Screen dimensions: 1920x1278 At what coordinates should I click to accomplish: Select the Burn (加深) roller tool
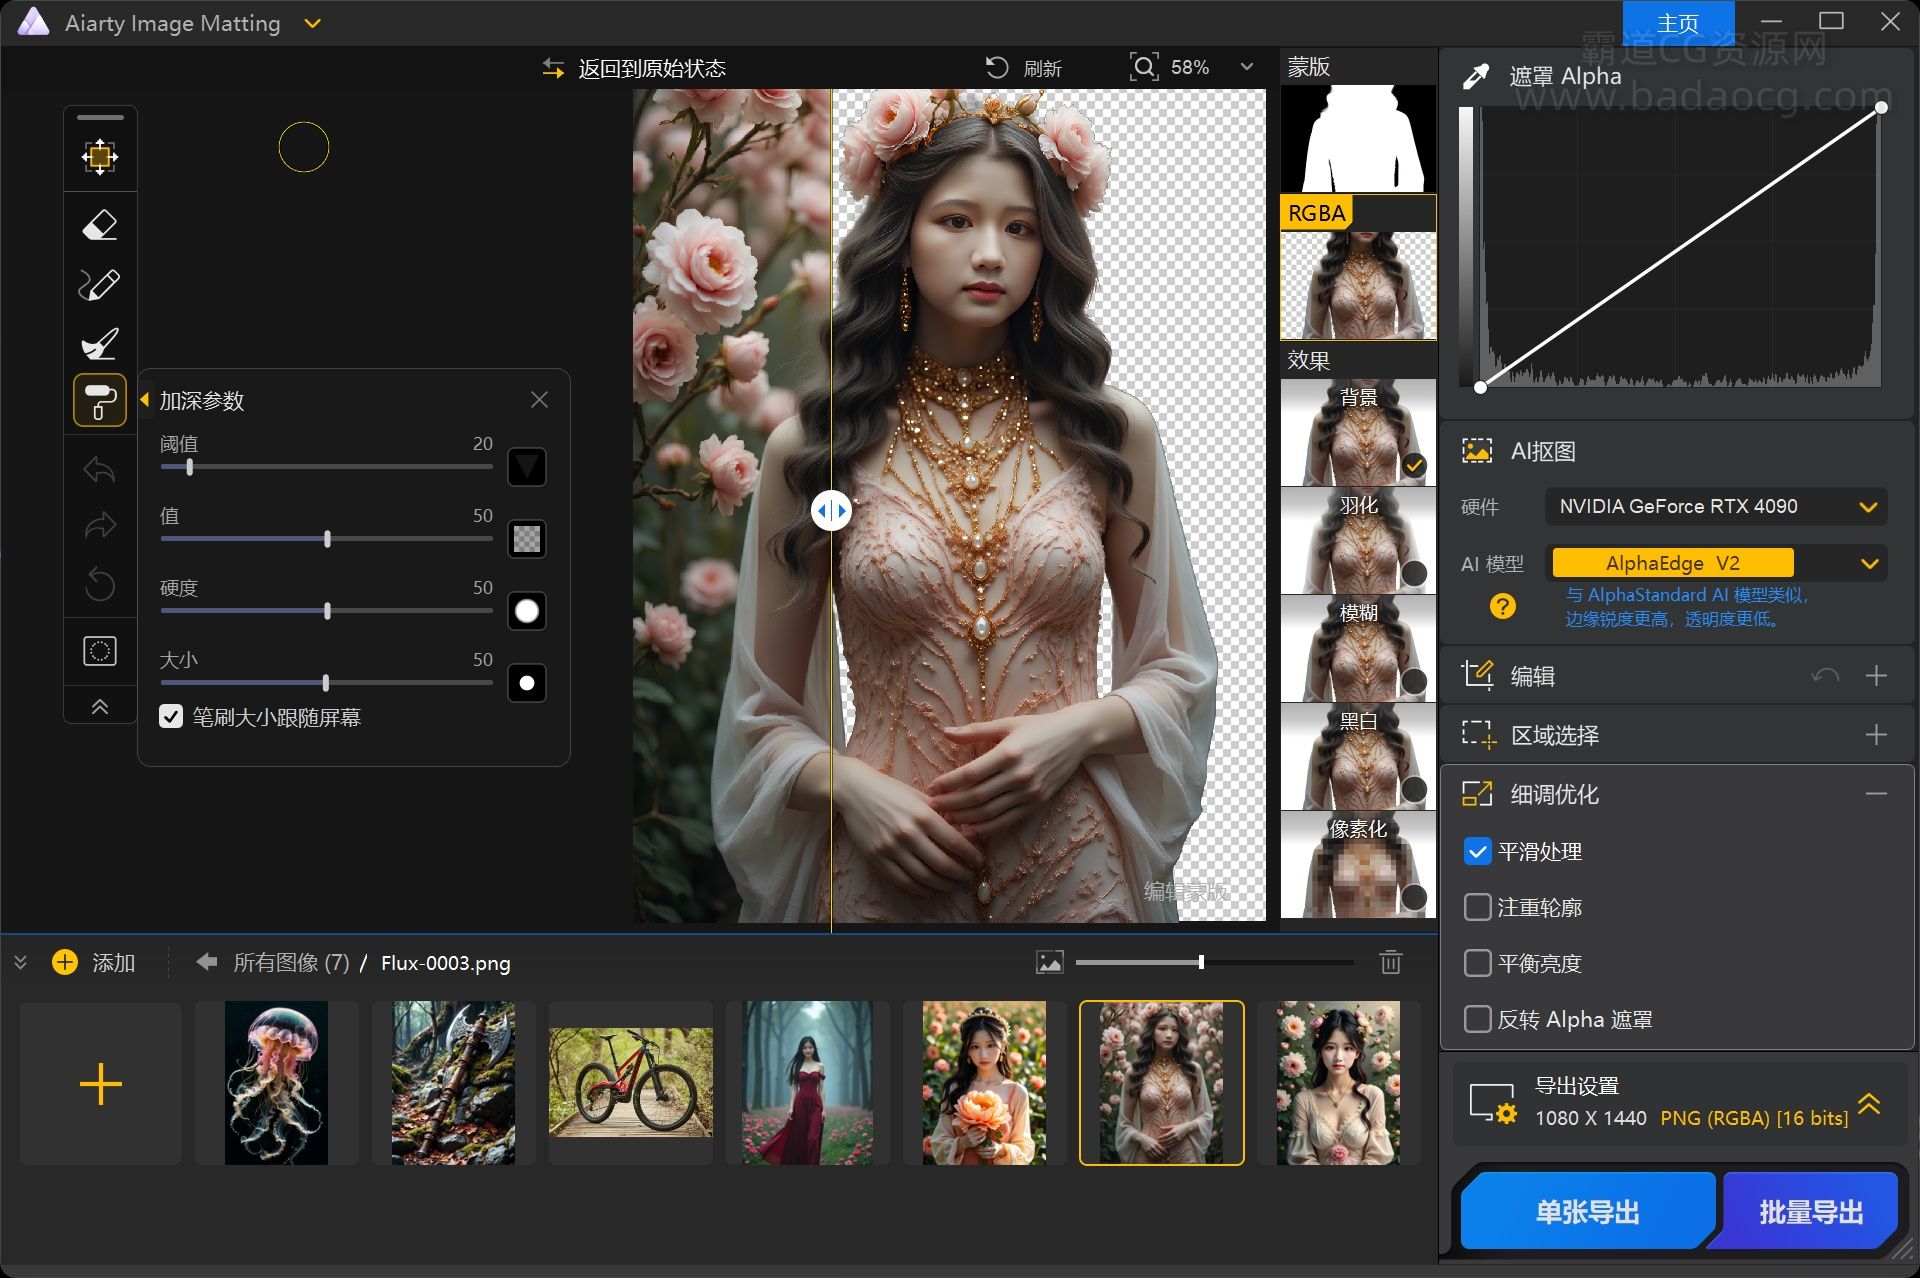click(100, 400)
